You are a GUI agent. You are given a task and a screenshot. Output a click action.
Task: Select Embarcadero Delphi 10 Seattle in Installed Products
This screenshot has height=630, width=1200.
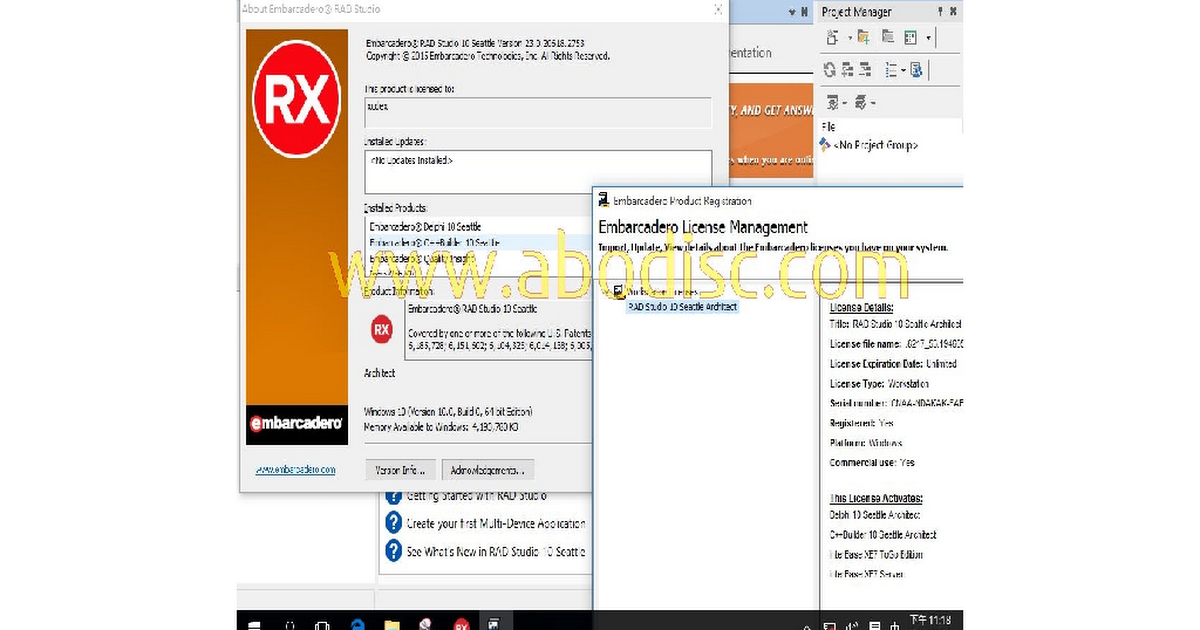(425, 227)
